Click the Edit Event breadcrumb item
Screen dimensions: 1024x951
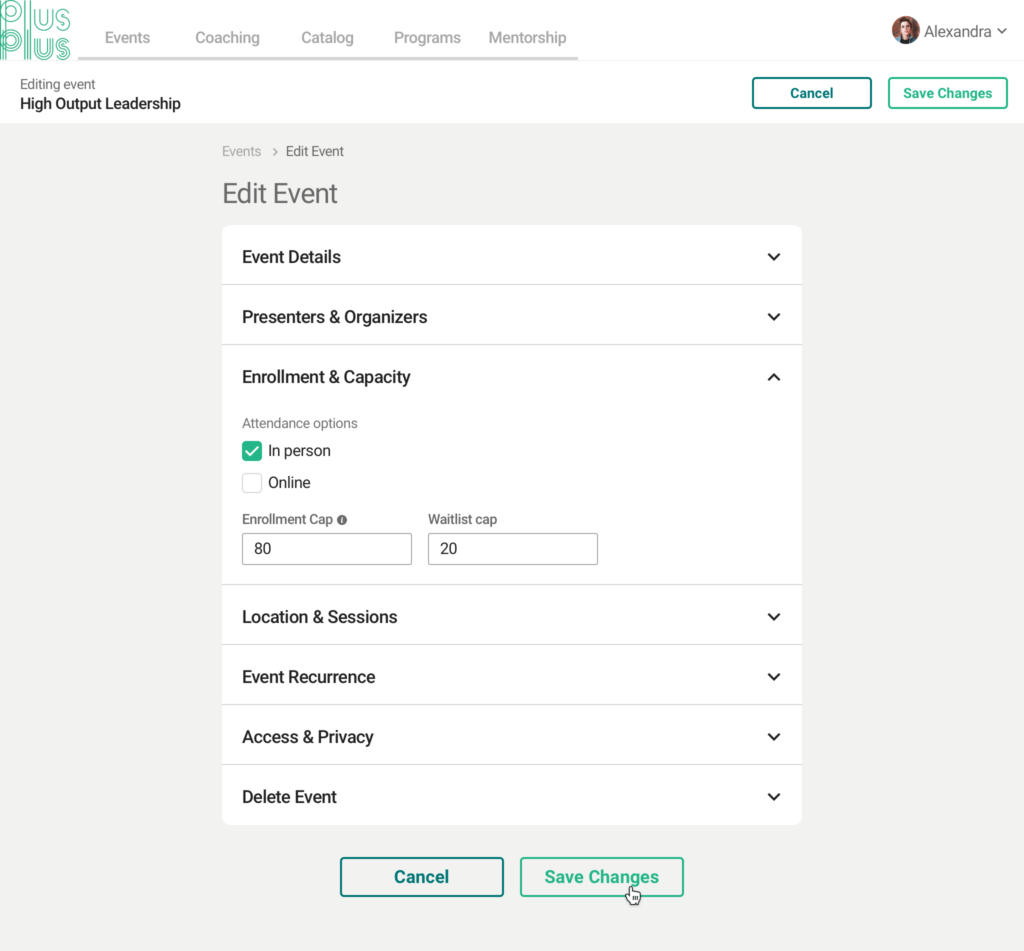(315, 152)
